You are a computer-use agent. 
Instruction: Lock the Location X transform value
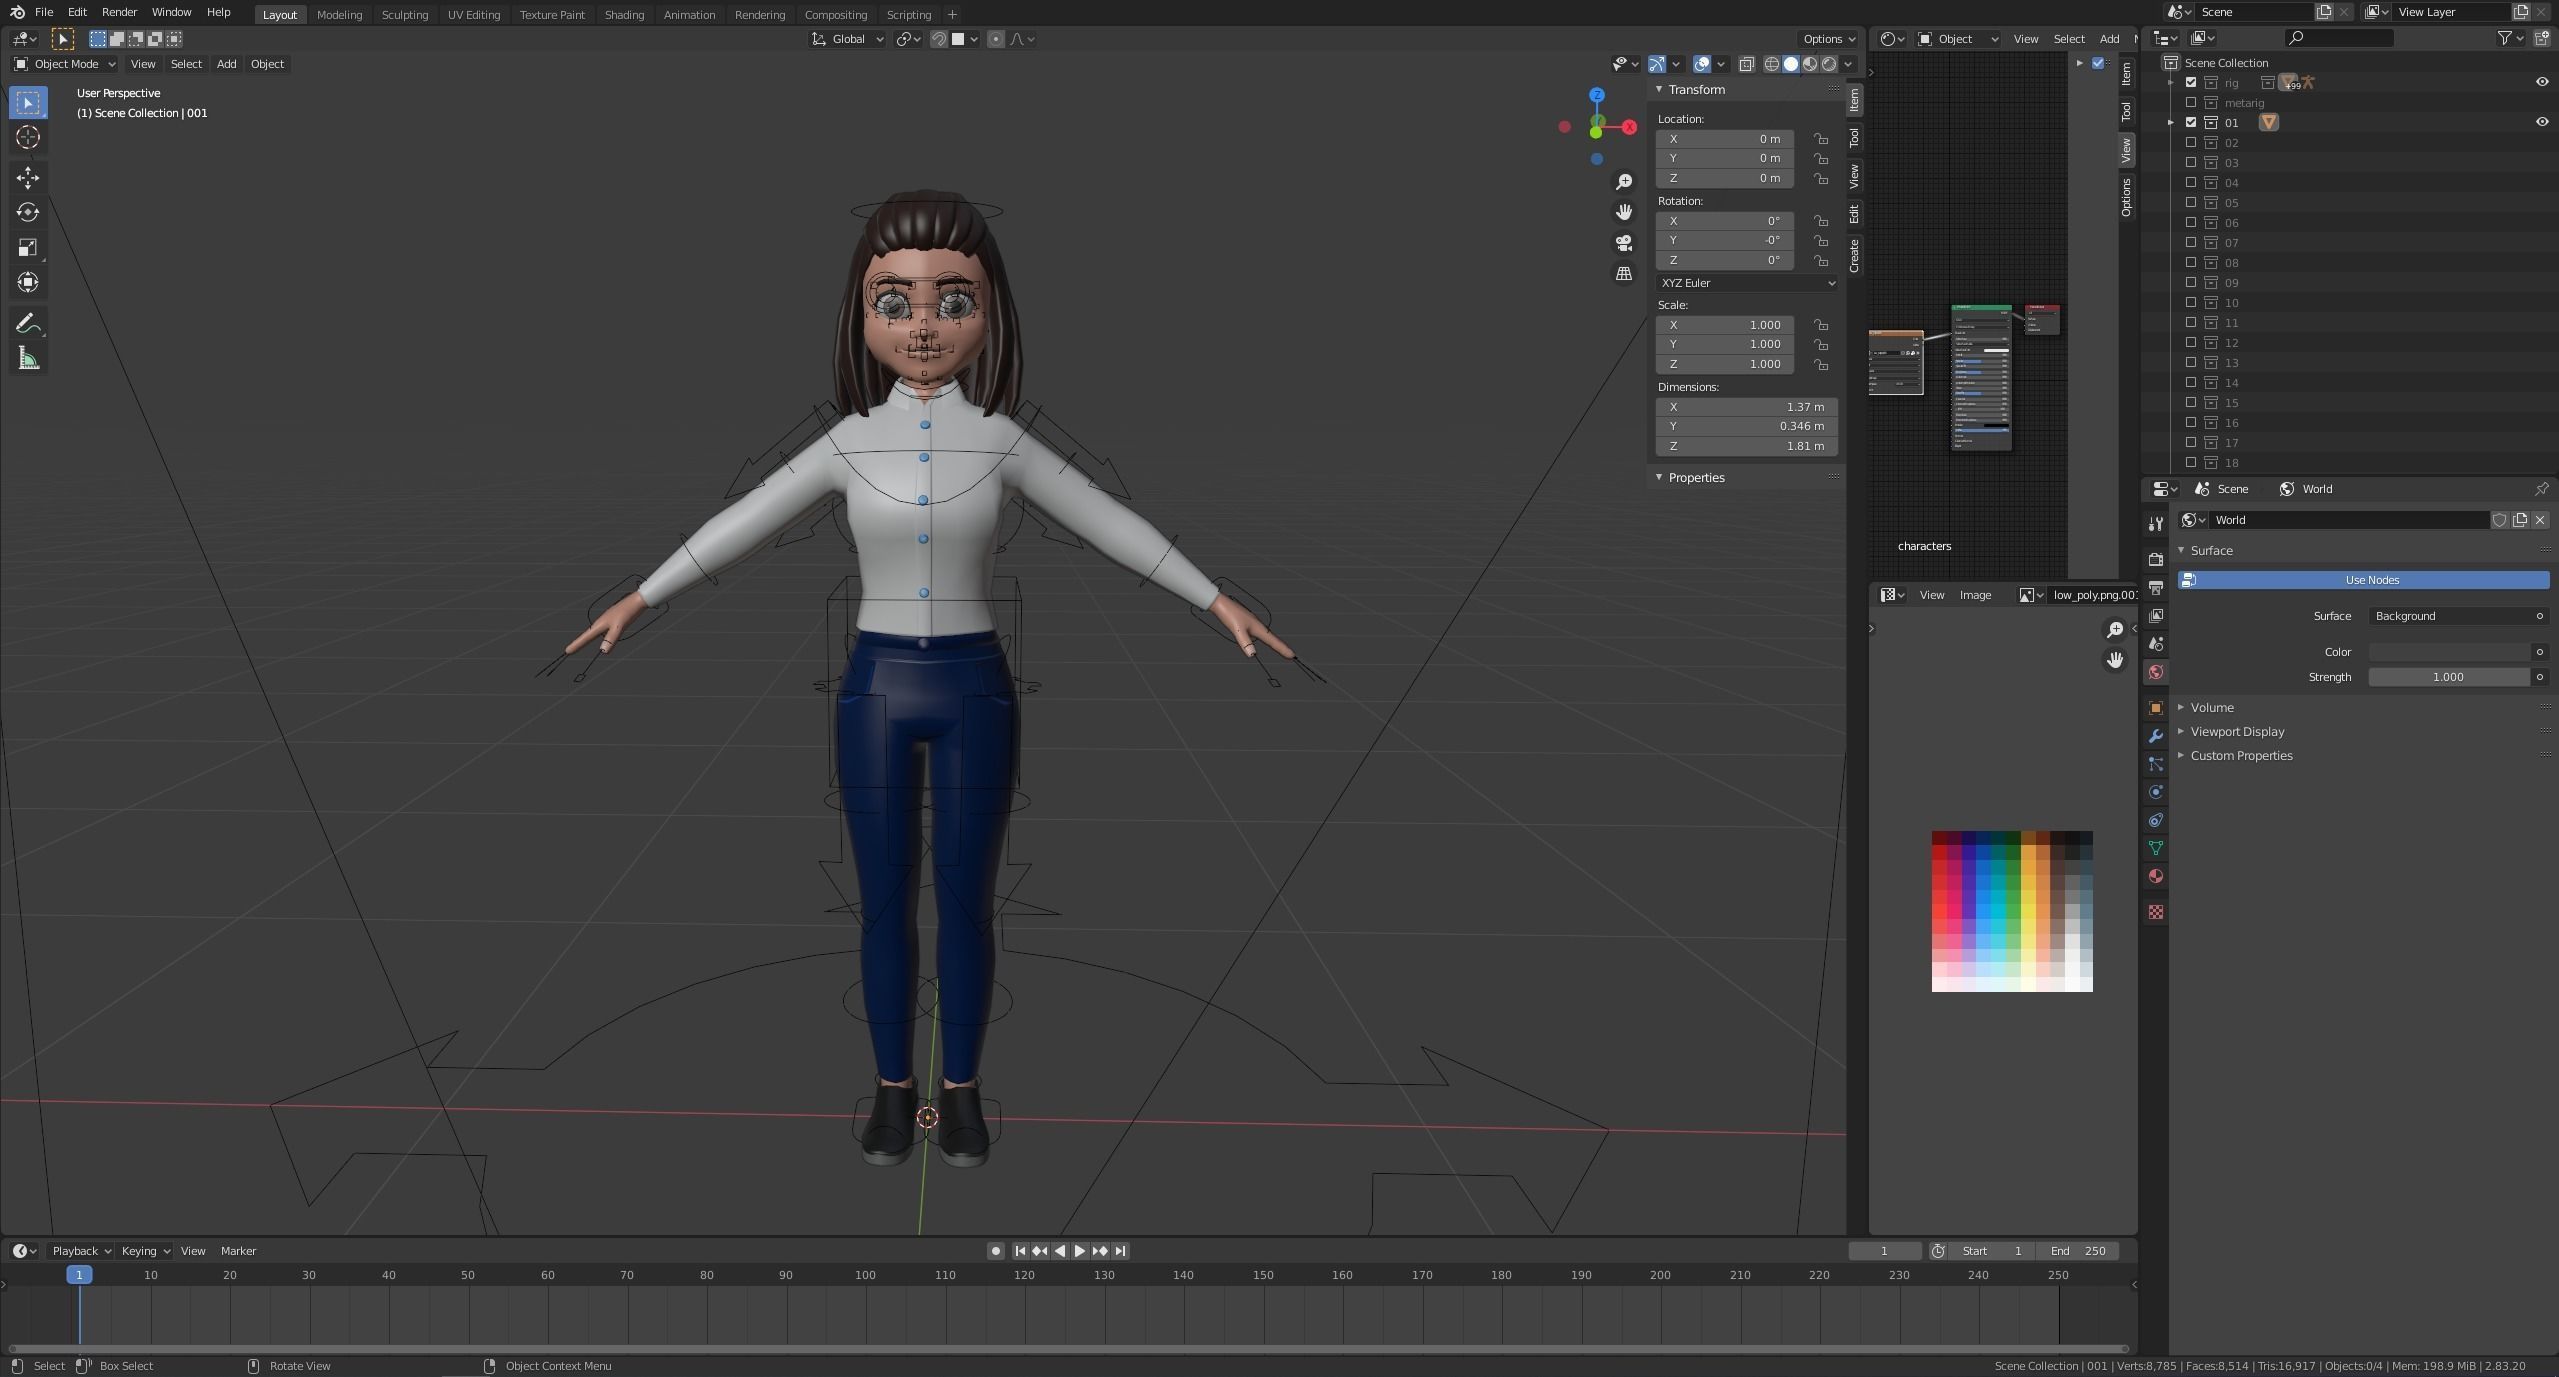[x=1821, y=139]
